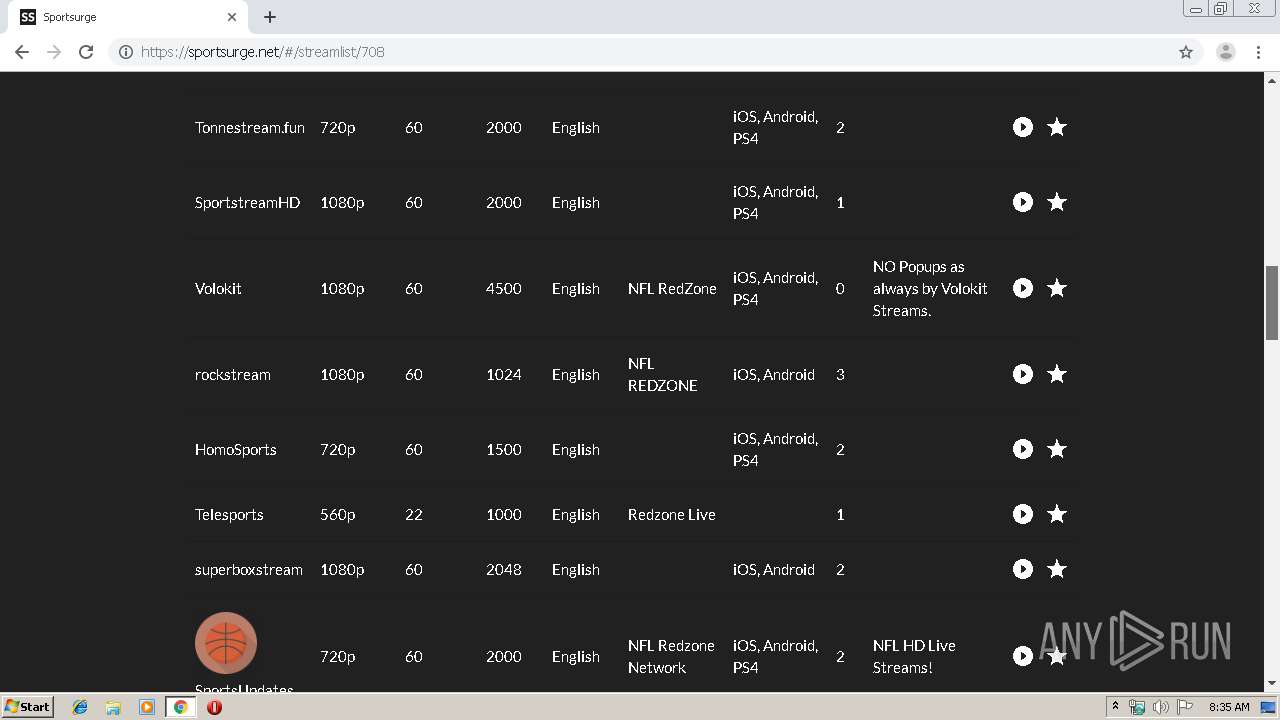Click the superboxstream stream name
The height and width of the screenshot is (720, 1280).
pyautogui.click(x=249, y=570)
